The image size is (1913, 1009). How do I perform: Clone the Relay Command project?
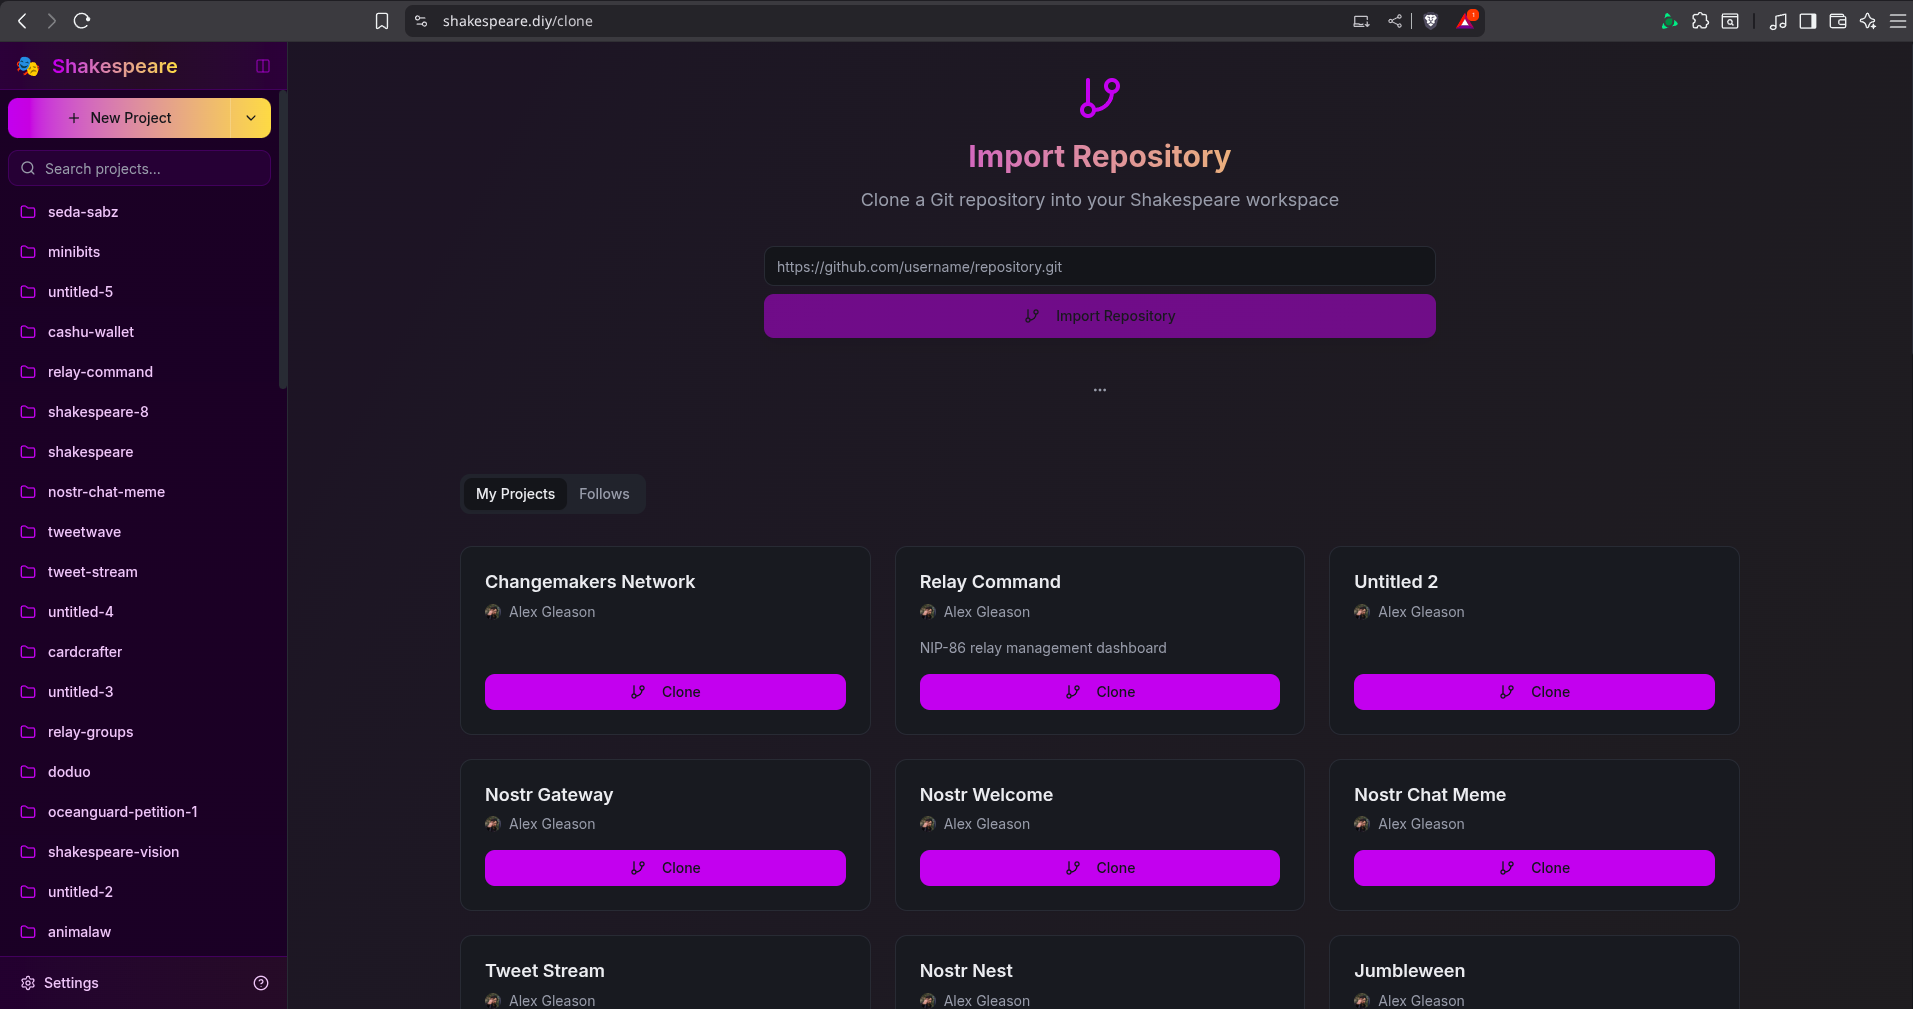click(1099, 692)
